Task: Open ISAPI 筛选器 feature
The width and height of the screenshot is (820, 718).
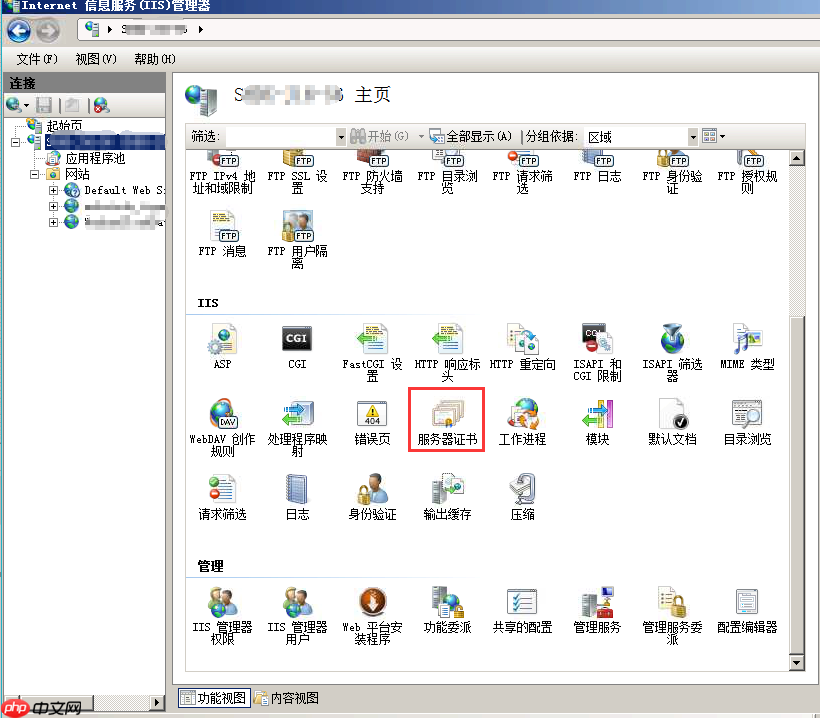Action: coord(672,352)
